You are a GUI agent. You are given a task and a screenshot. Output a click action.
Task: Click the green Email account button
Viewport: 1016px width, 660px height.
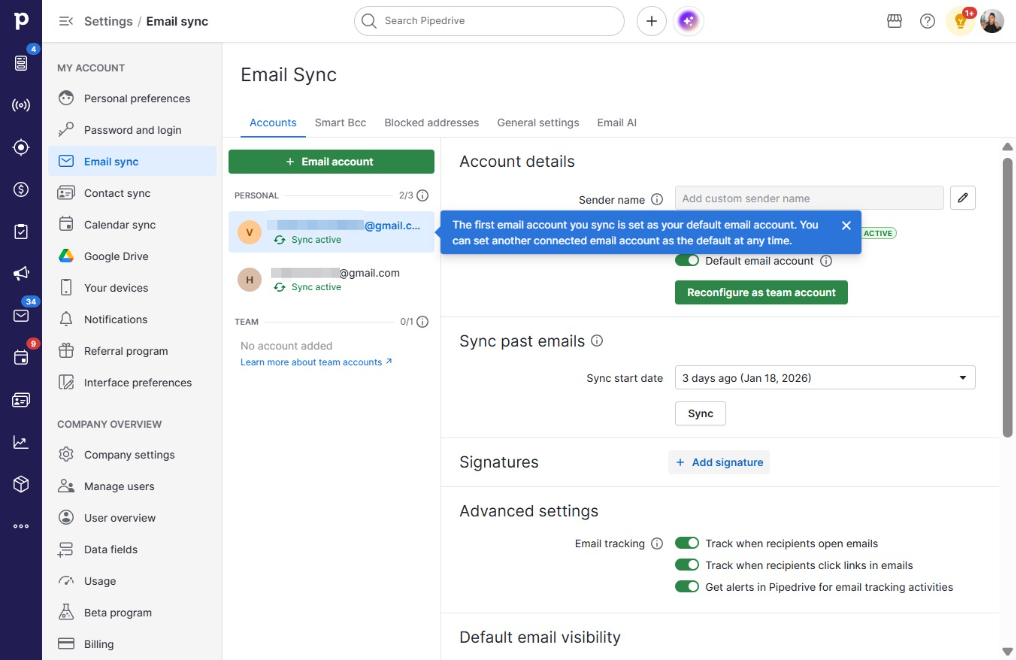[x=331, y=161]
